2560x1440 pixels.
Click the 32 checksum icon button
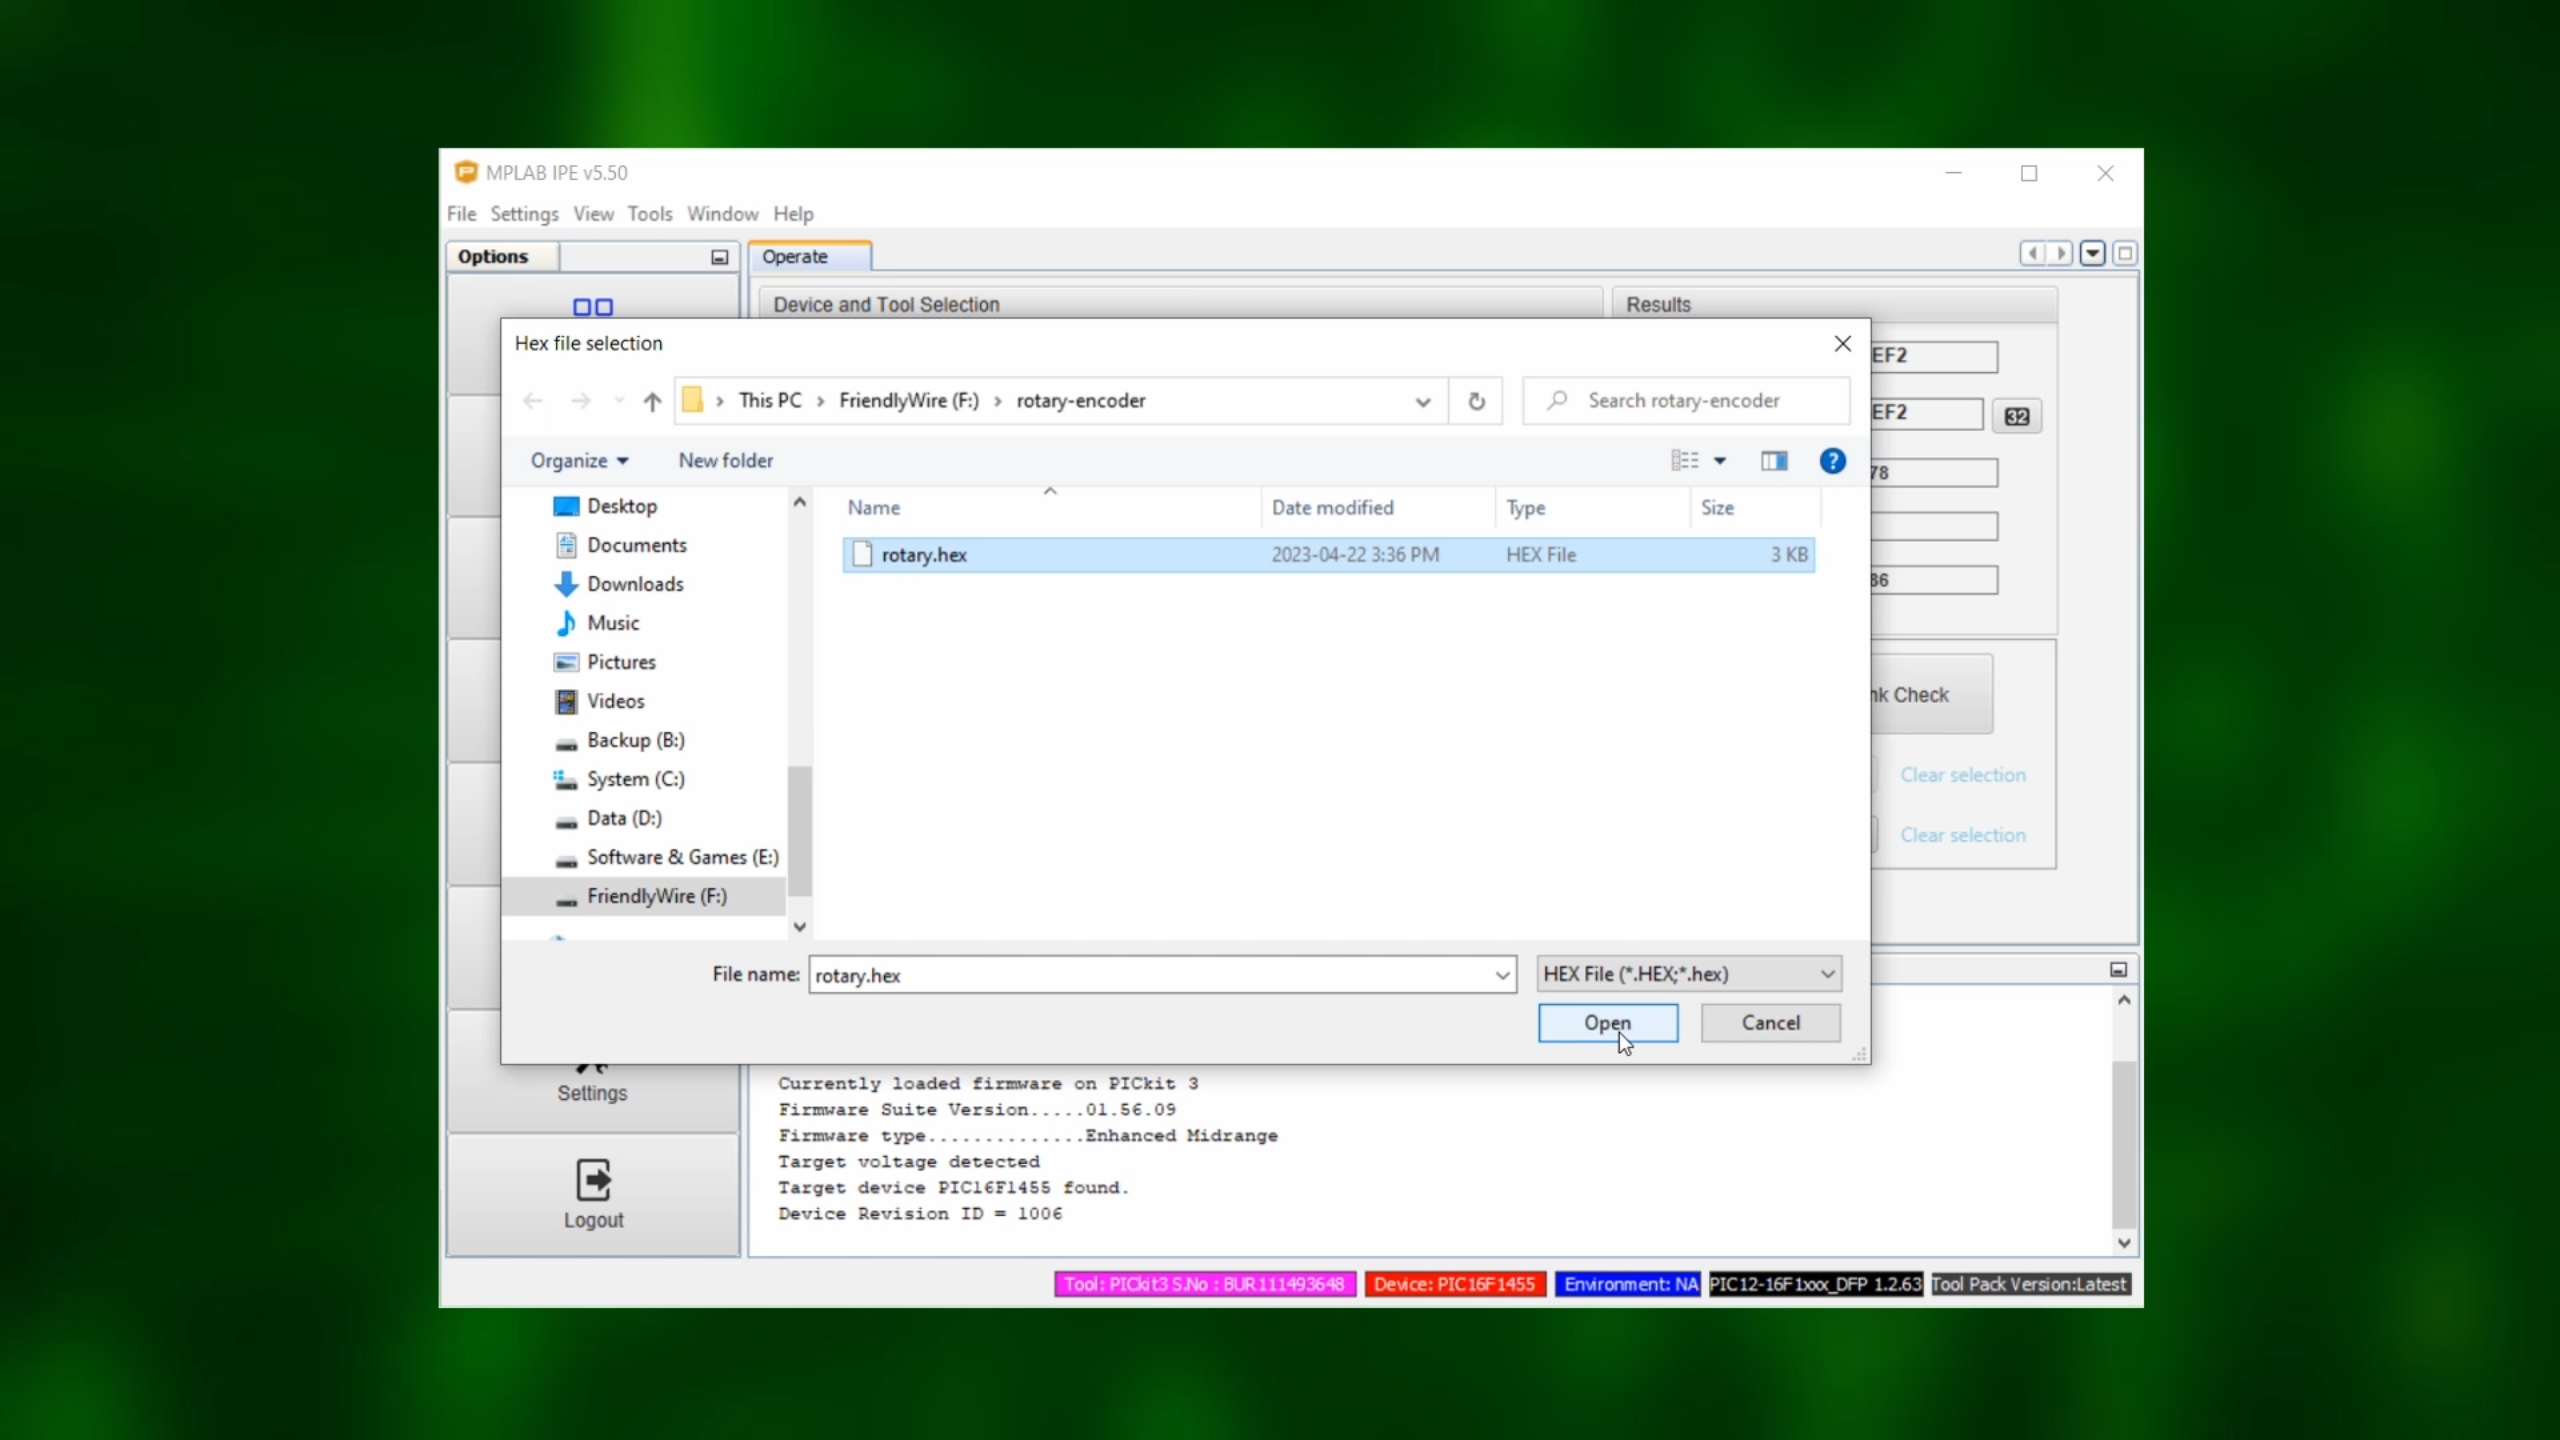pos(2016,416)
